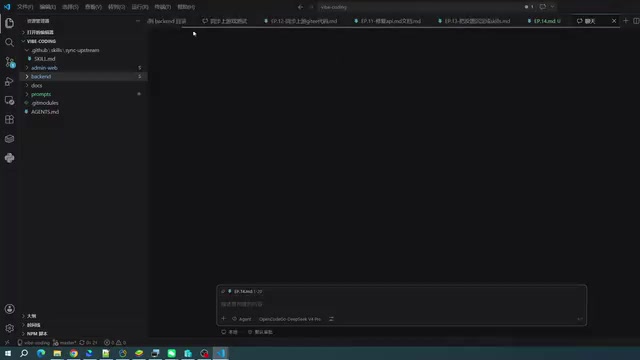
Task: Click the send arrow in chat box
Action: click(x=580, y=319)
